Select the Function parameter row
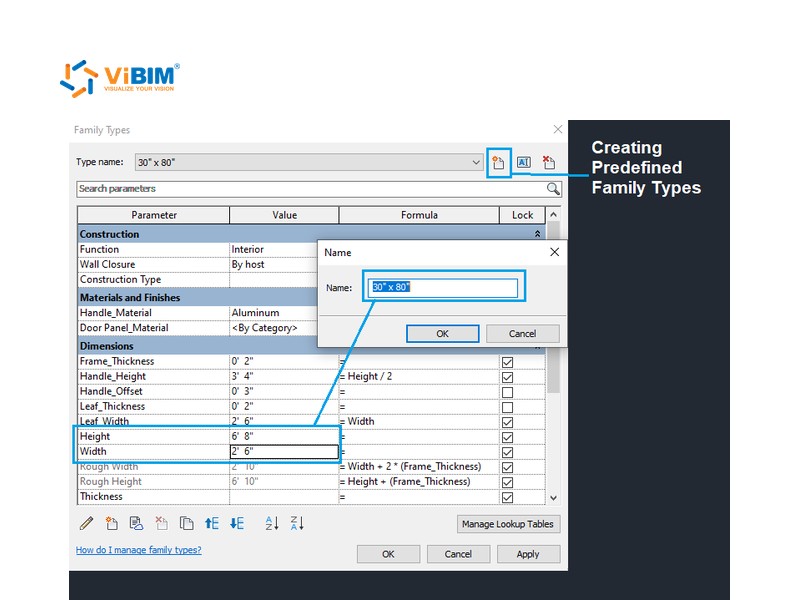 pos(154,249)
